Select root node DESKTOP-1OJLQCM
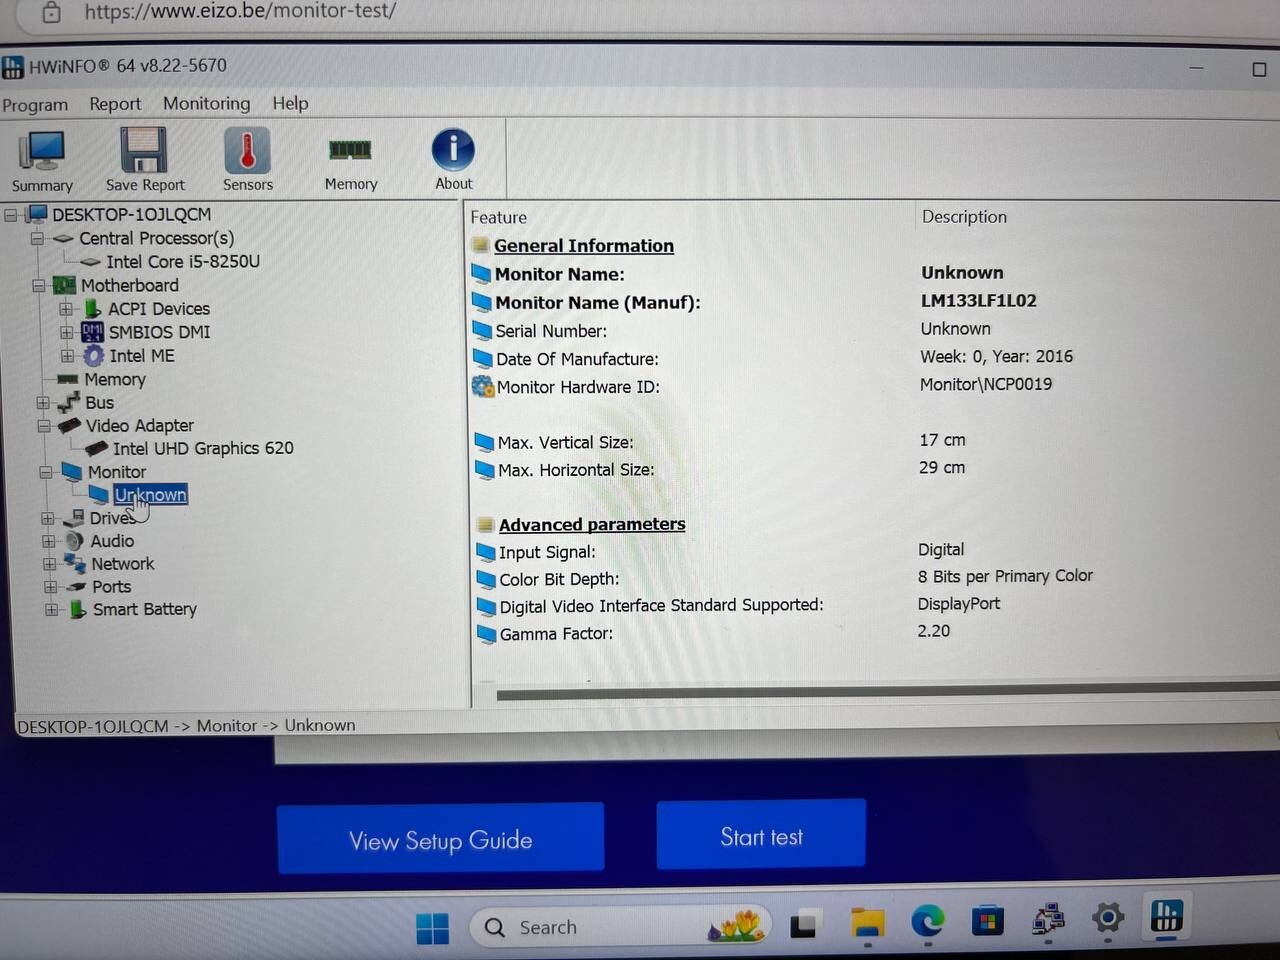This screenshot has height=960, width=1280. pos(131,214)
